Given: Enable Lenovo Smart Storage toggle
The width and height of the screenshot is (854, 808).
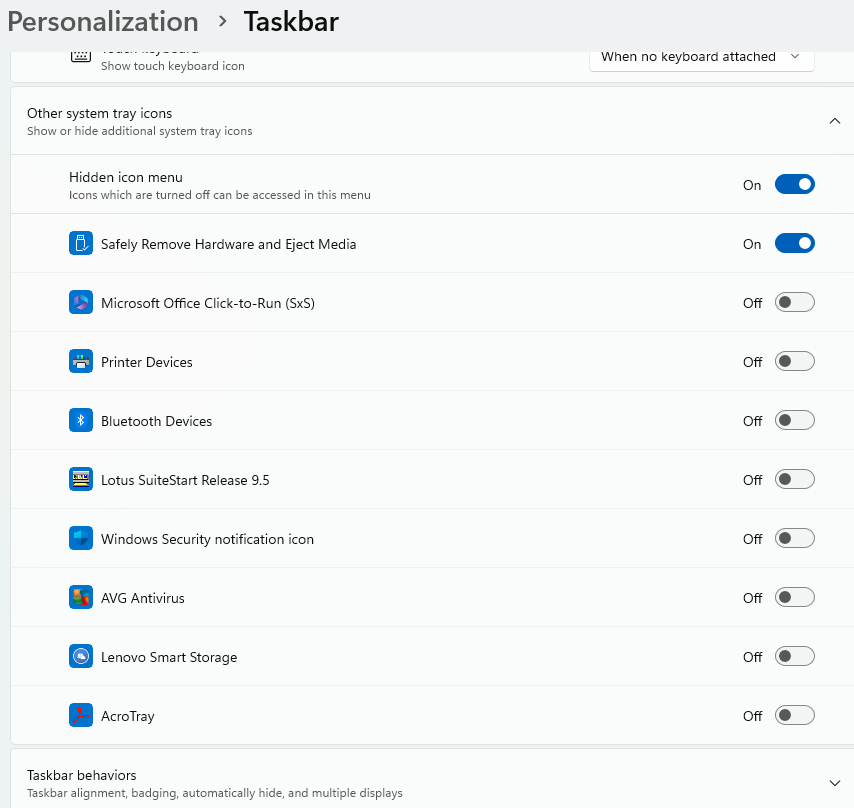Looking at the screenshot, I should (x=795, y=656).
